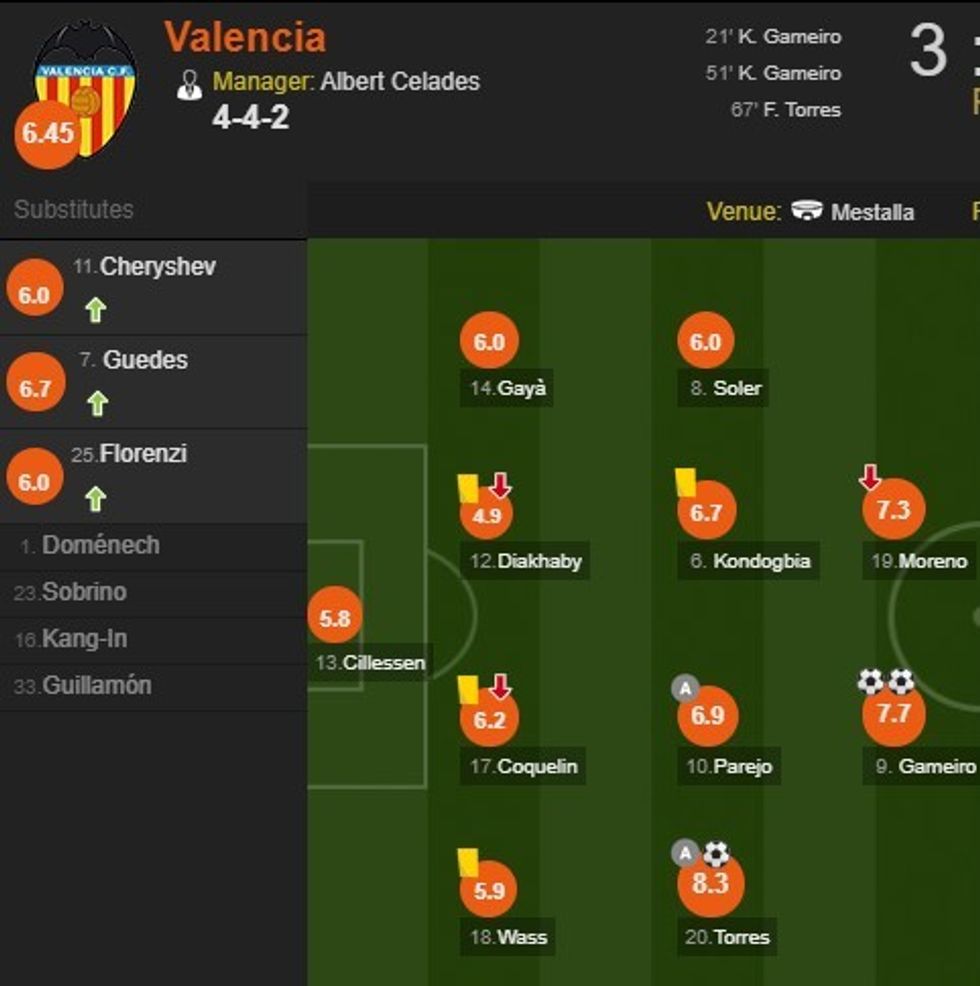
Task: Select Kang-In in the substitutes list
Action: pyautogui.click(x=84, y=639)
